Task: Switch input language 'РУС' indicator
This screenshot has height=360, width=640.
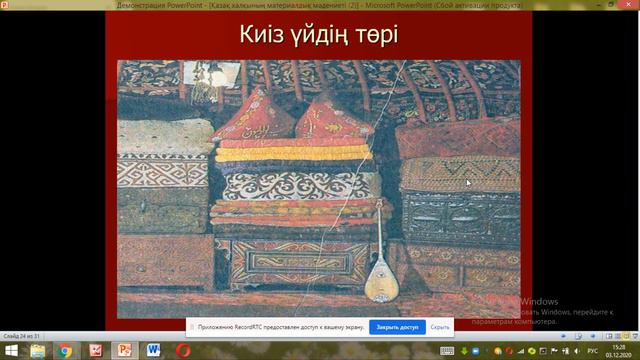Action: click(x=592, y=351)
